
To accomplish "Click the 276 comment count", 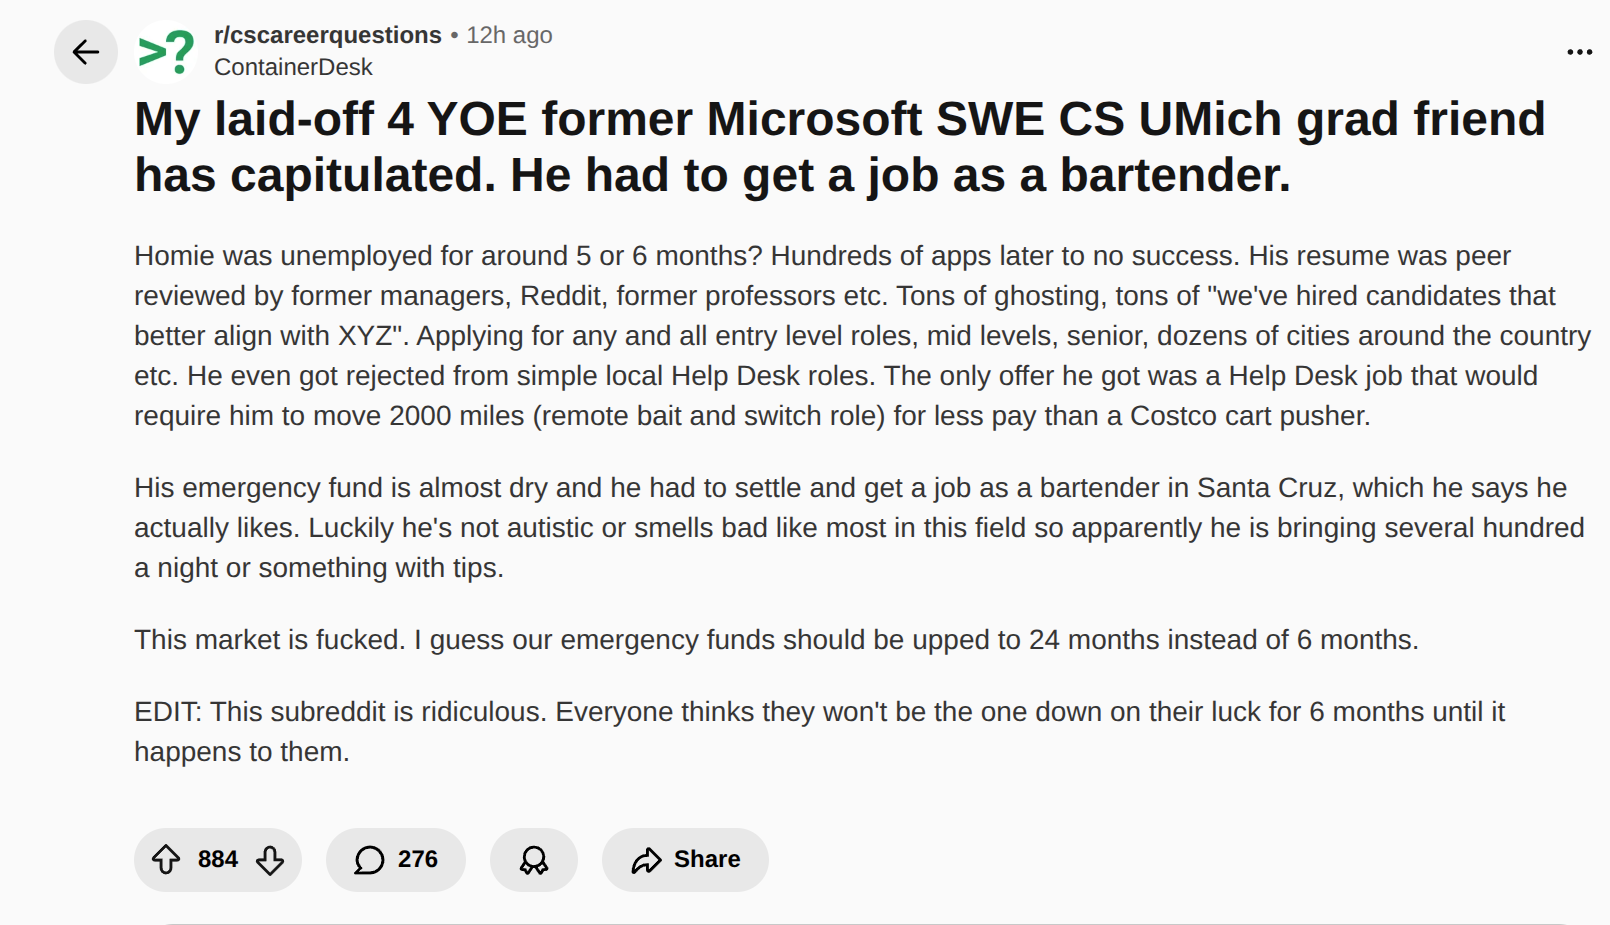I will 418,860.
